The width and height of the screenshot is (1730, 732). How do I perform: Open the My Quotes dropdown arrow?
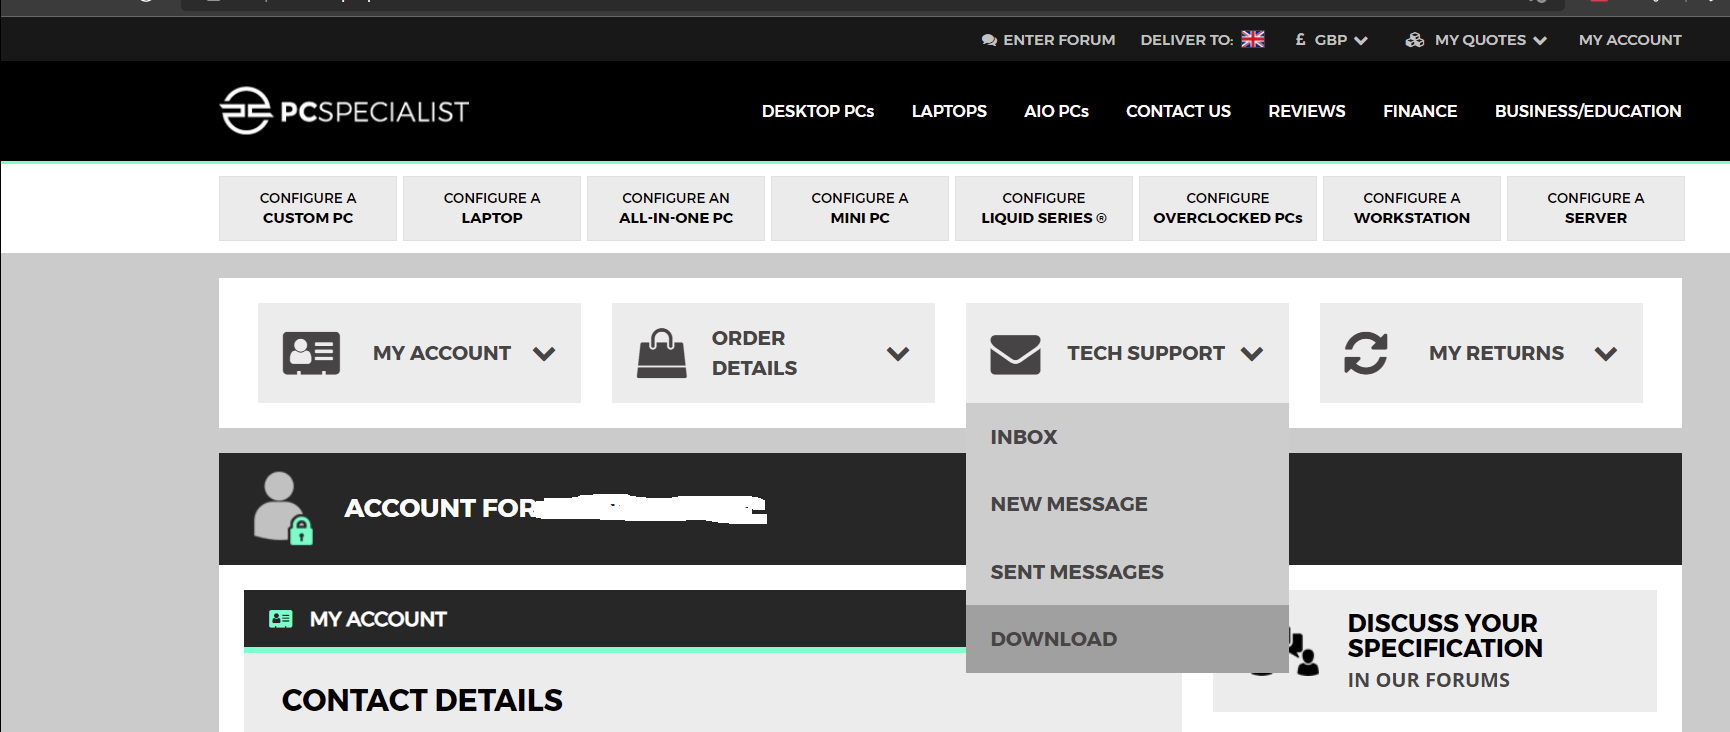coord(1540,40)
